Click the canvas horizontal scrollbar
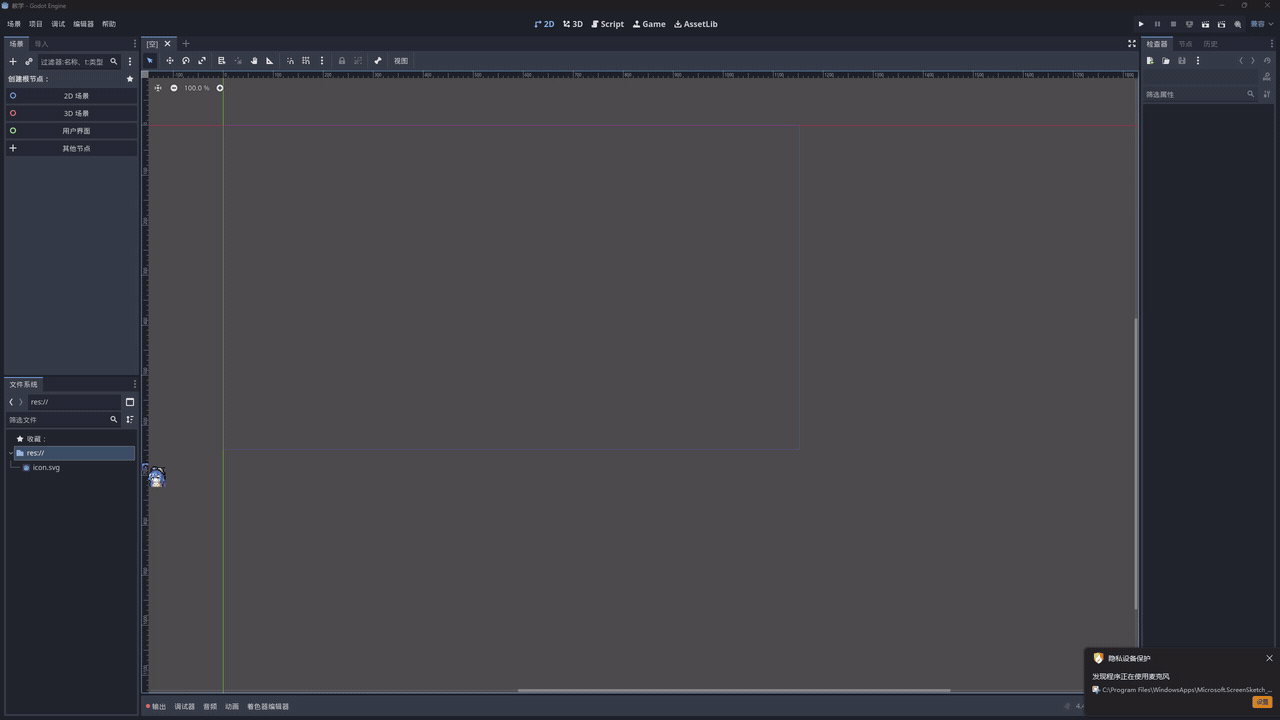Image resolution: width=1280 pixels, height=720 pixels. [733, 690]
